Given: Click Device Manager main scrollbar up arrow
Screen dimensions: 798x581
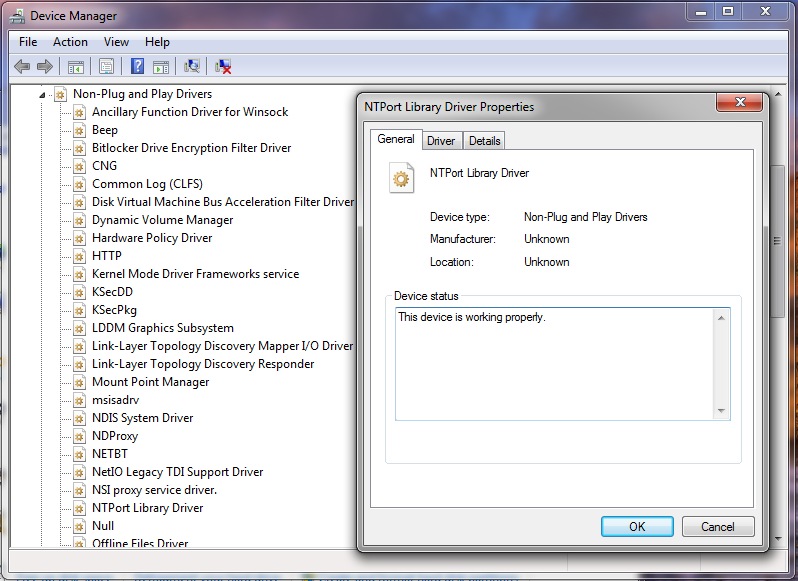Looking at the screenshot, I should click(778, 95).
